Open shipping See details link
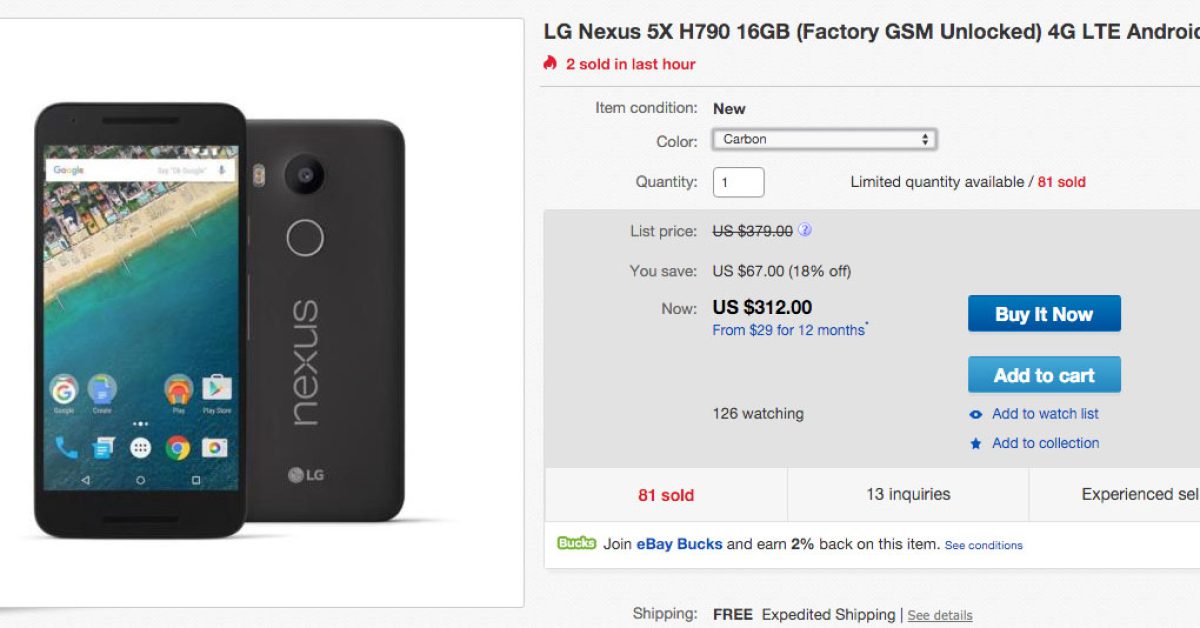 tap(939, 615)
